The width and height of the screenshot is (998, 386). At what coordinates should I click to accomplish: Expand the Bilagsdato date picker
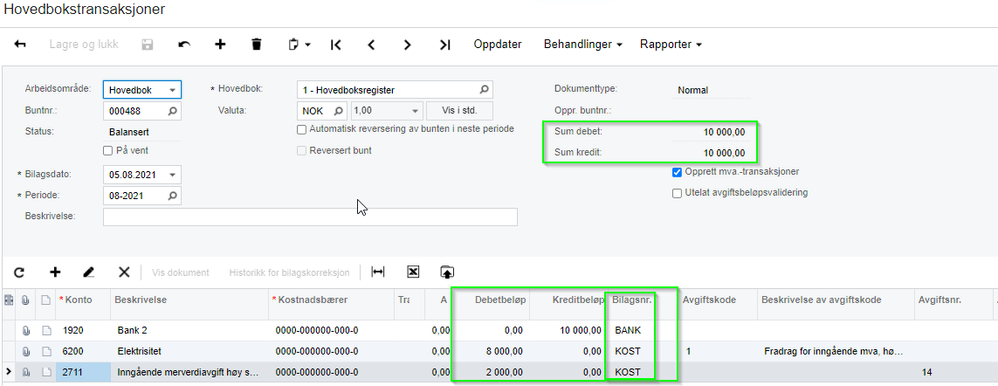[172, 175]
